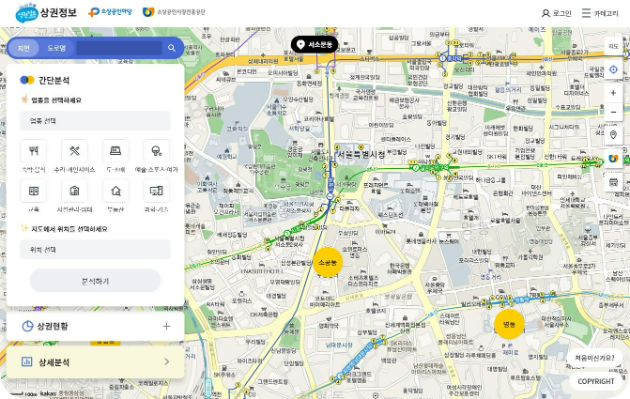The image size is (630, 399).
Task: Click the 로그인 login link
Action: tap(556, 13)
